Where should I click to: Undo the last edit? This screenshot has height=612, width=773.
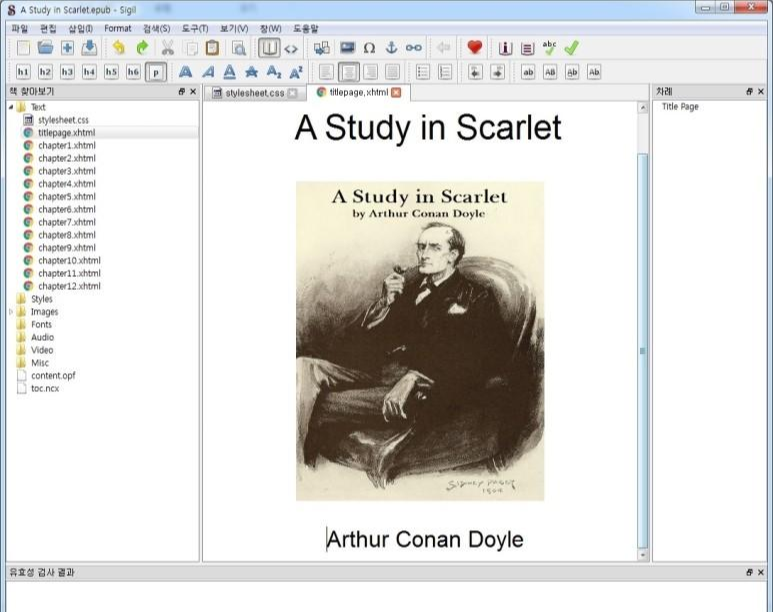(x=119, y=48)
